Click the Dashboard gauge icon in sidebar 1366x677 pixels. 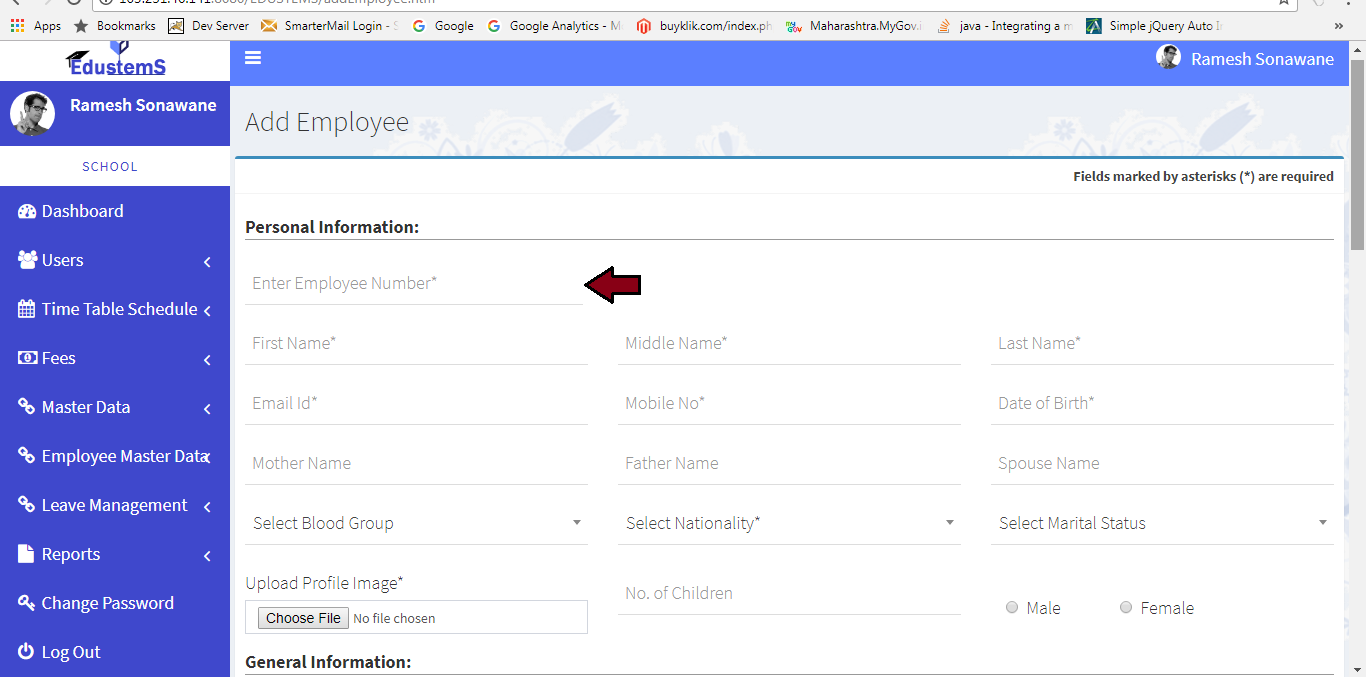tap(27, 211)
